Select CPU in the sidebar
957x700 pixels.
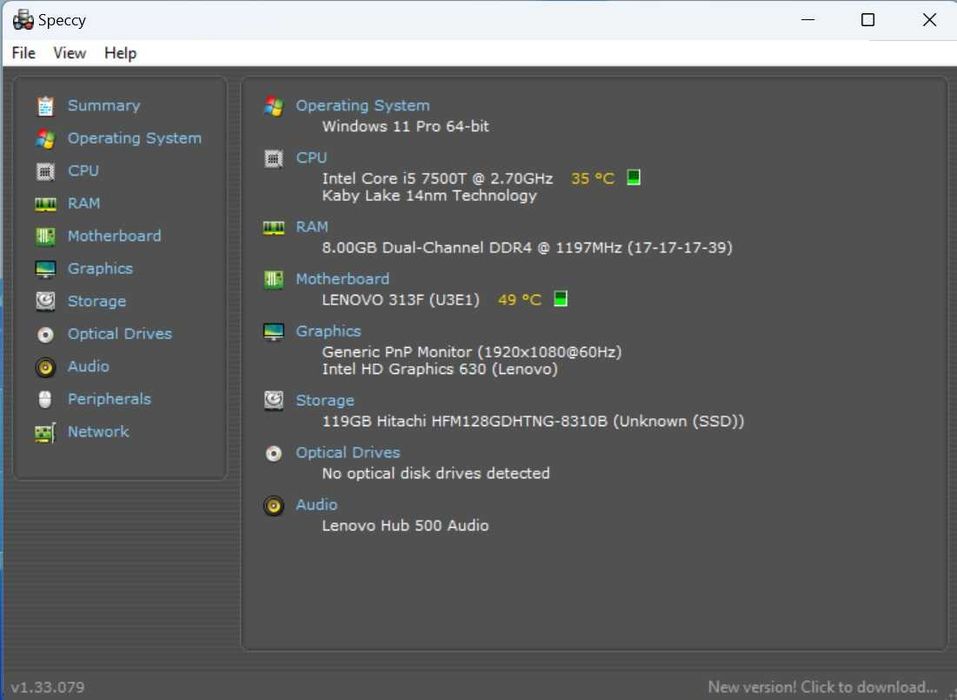83,171
